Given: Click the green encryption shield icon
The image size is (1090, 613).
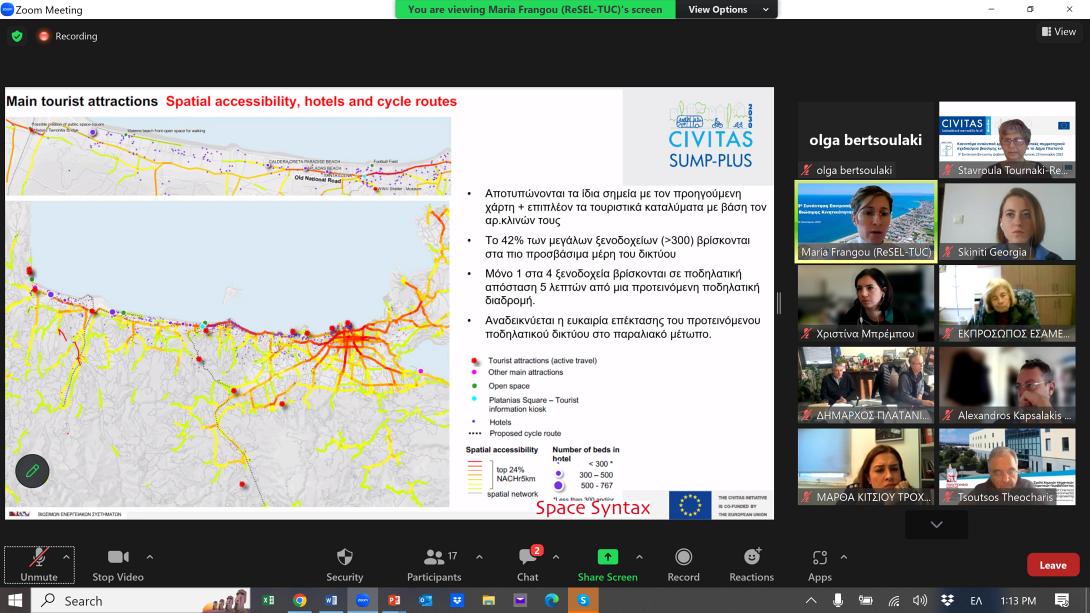Looking at the screenshot, I should [x=17, y=36].
